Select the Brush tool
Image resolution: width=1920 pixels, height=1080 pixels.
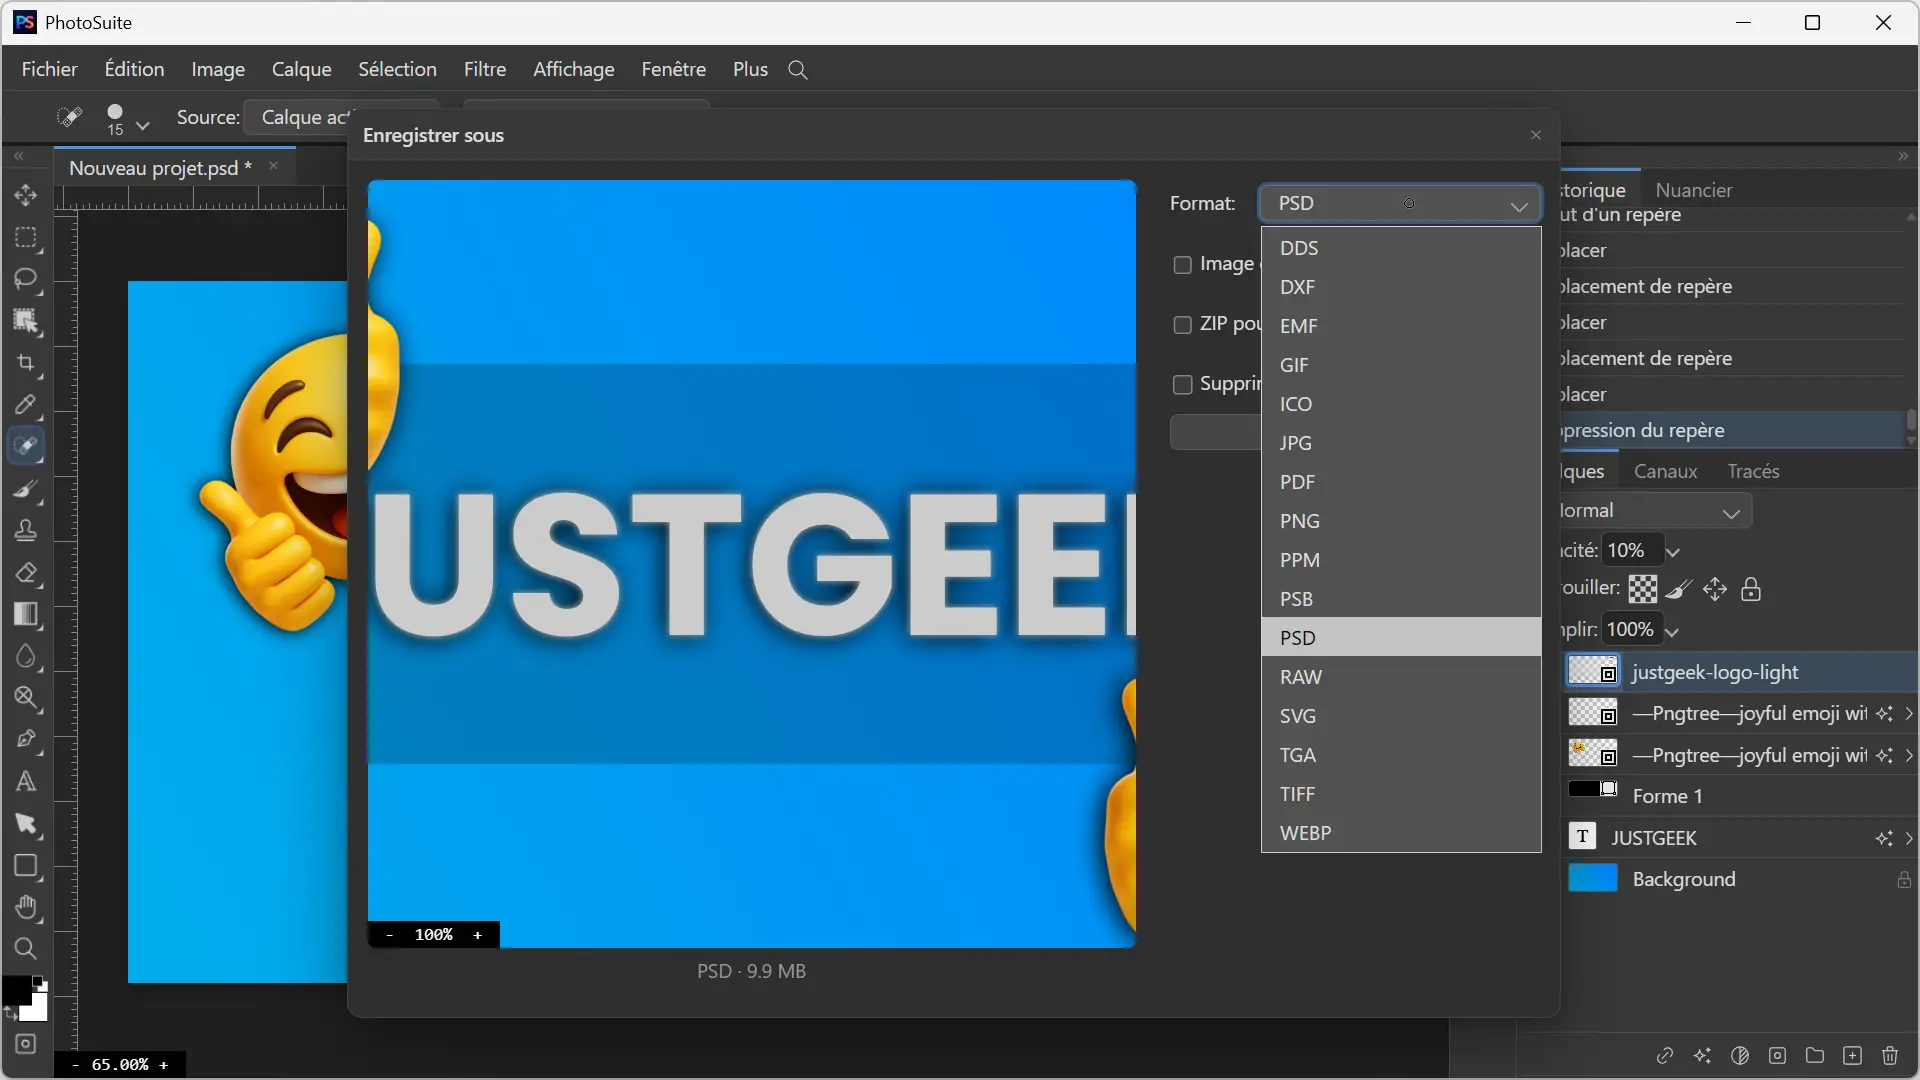(x=26, y=489)
